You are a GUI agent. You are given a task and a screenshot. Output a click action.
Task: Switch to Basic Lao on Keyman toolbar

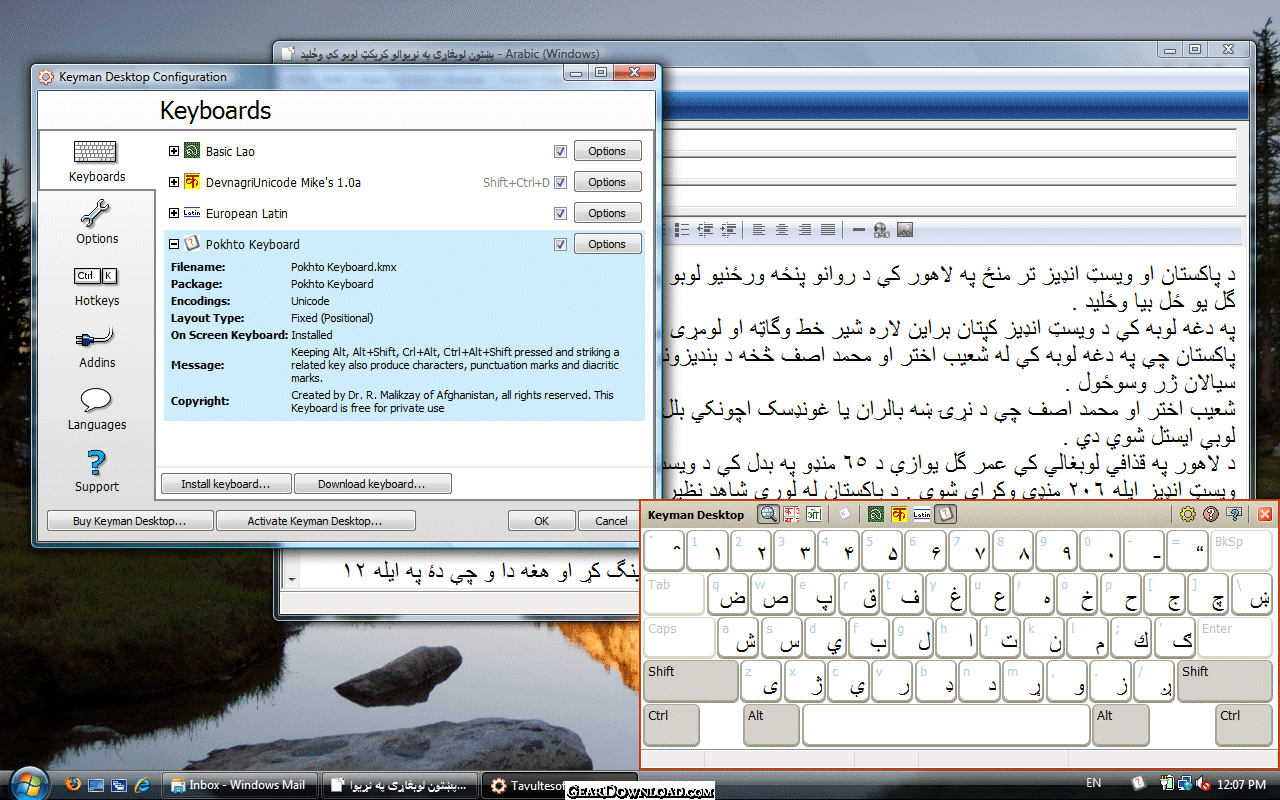[x=876, y=514]
